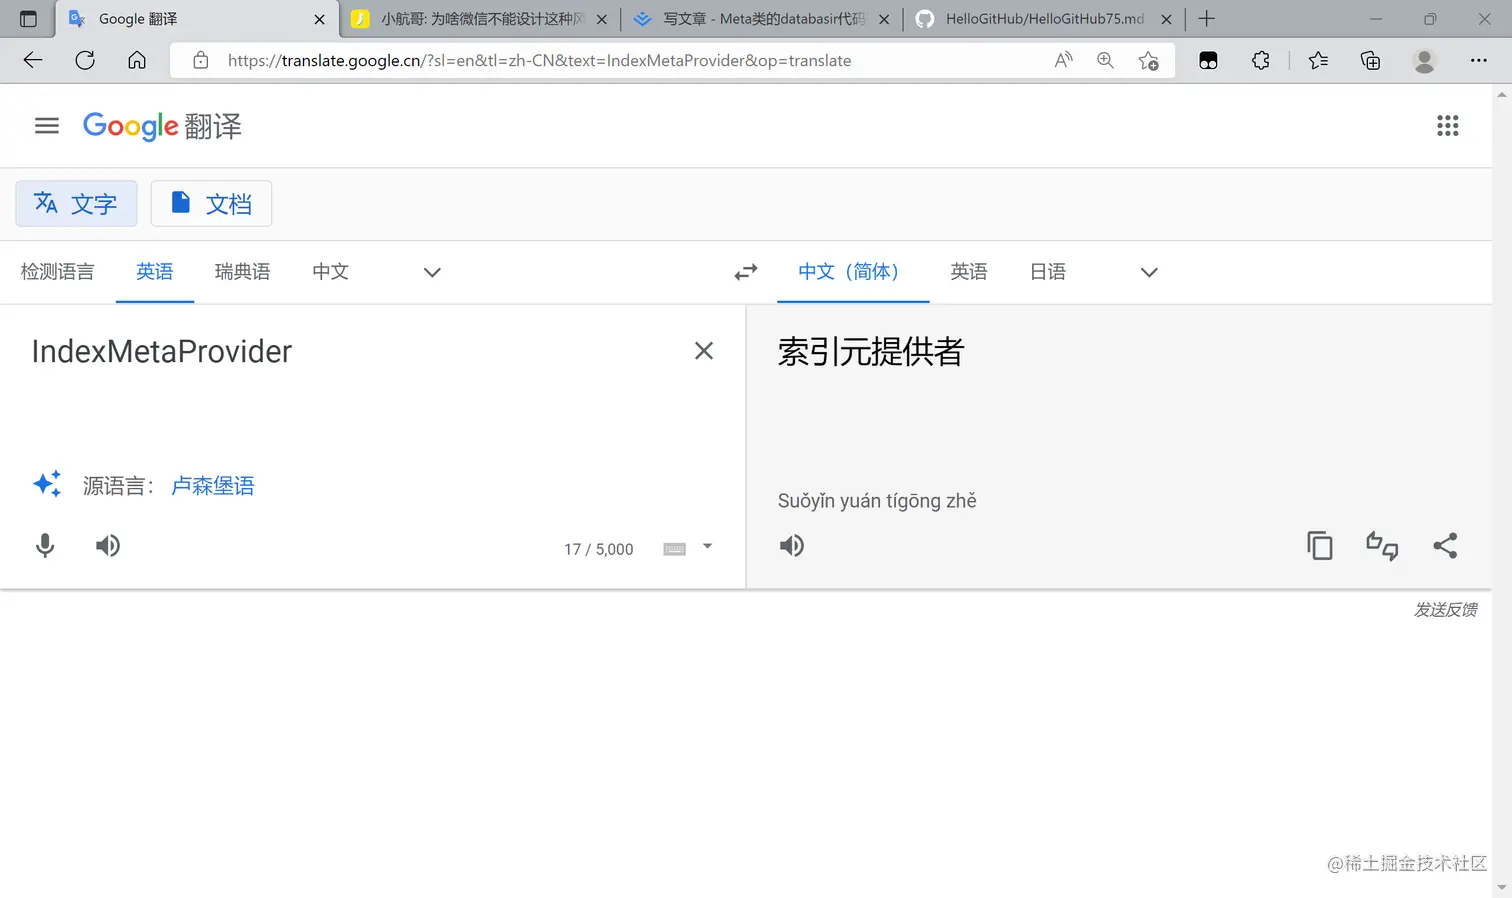Screen dimensions: 1512x898
Task: Open the browser extensions menu
Action: point(1261,60)
